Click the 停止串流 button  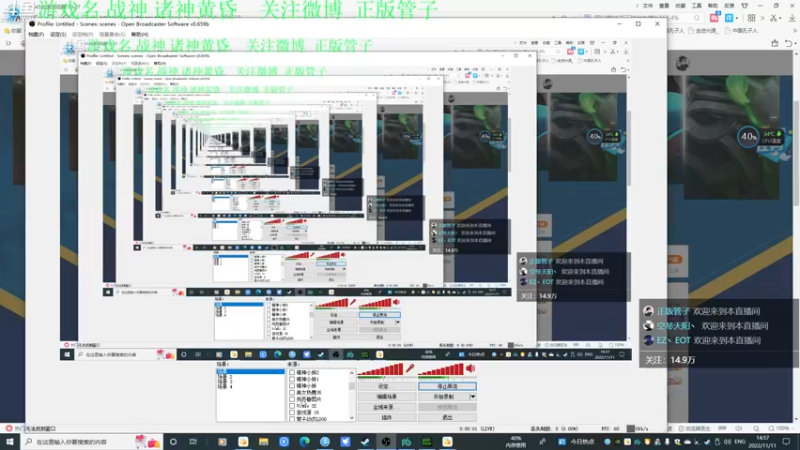pyautogui.click(x=447, y=386)
